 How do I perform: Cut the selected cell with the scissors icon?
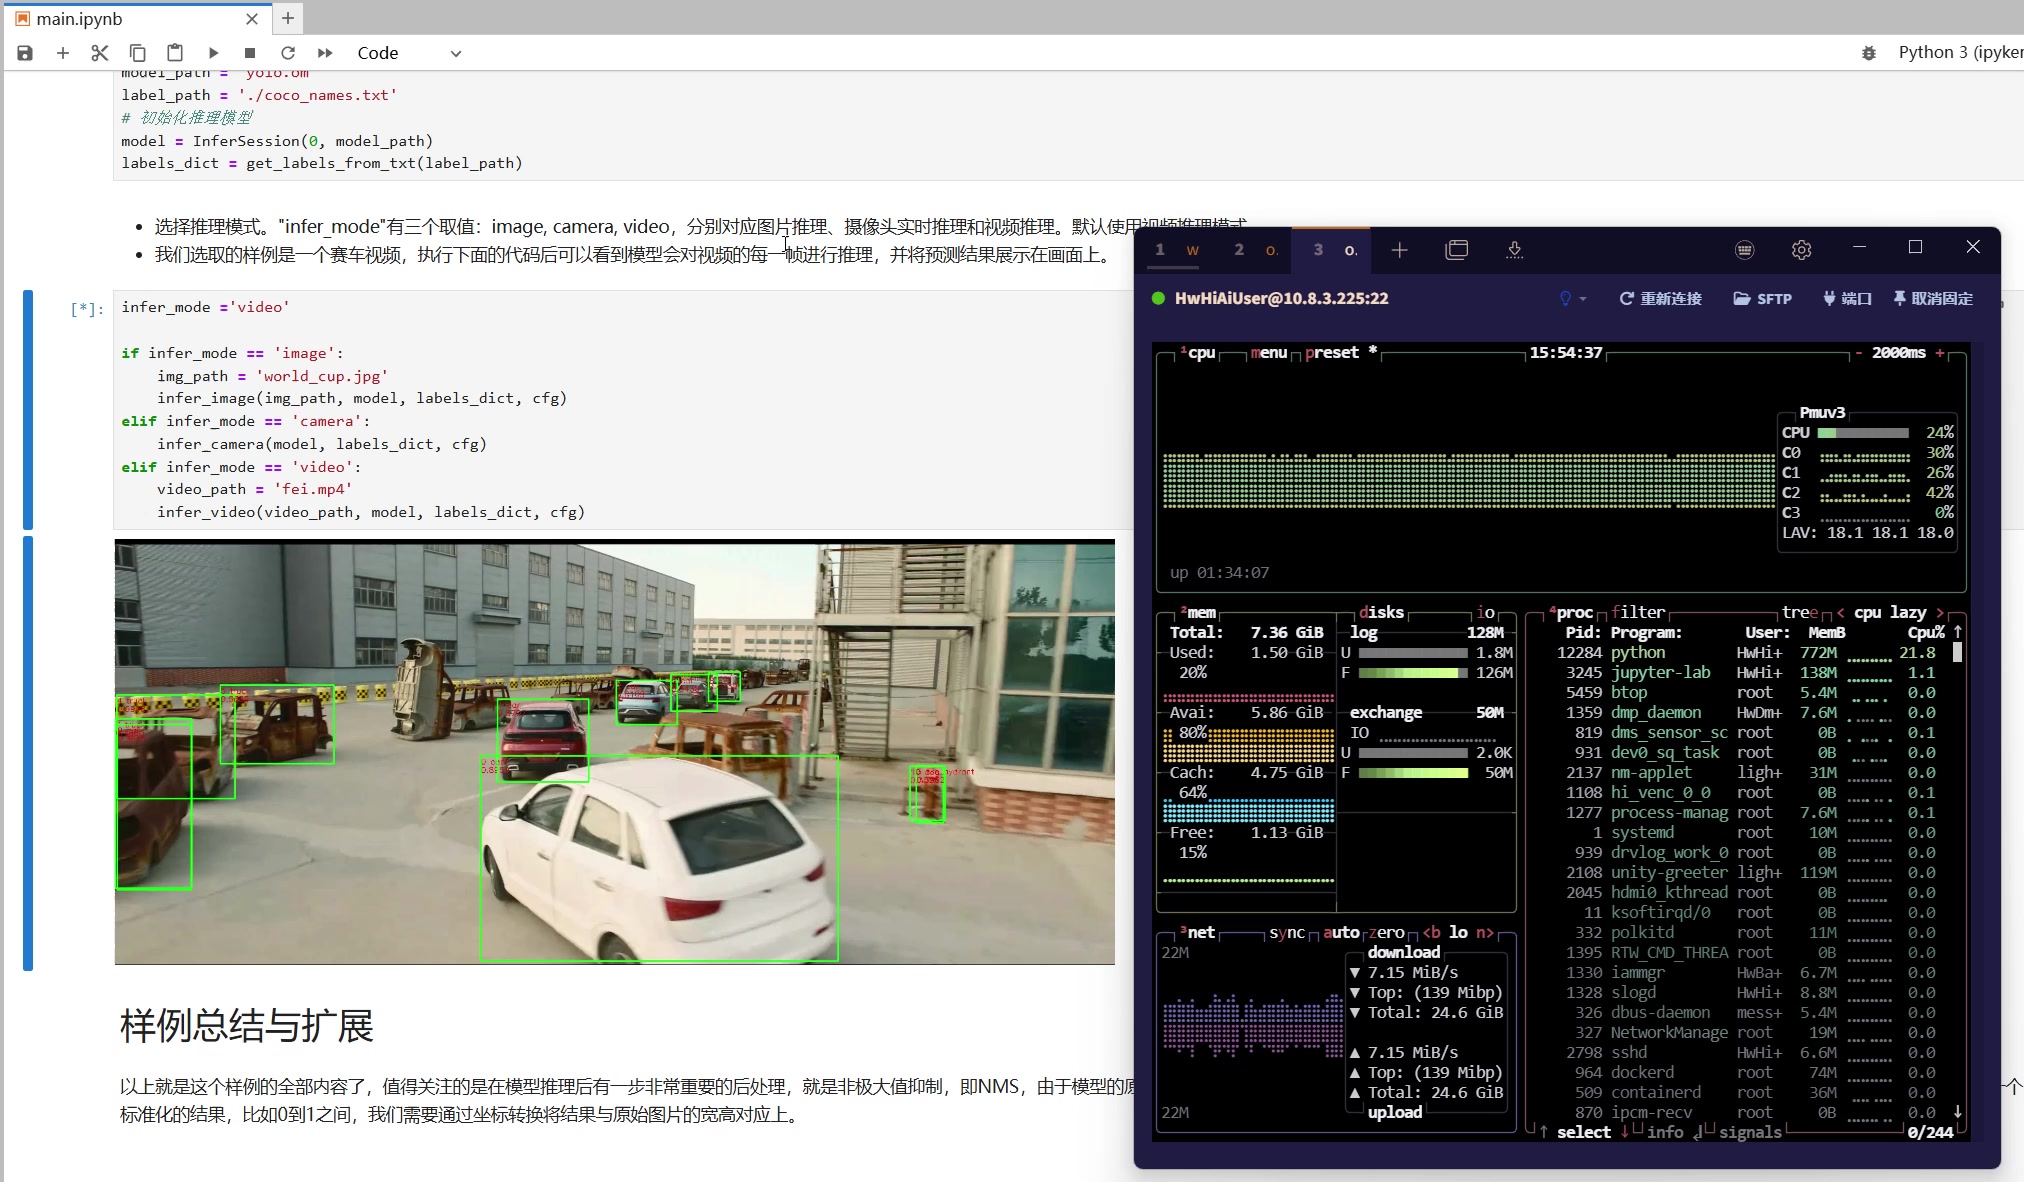pyautogui.click(x=99, y=53)
